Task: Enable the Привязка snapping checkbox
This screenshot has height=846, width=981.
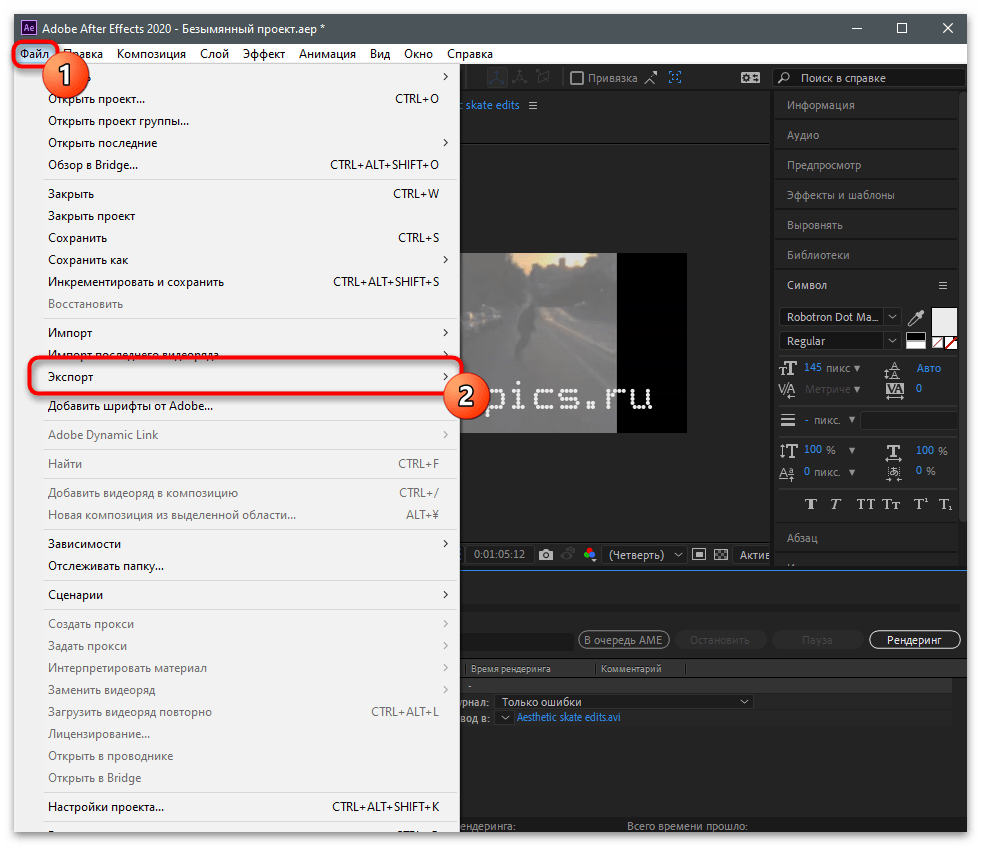Action: tap(577, 78)
